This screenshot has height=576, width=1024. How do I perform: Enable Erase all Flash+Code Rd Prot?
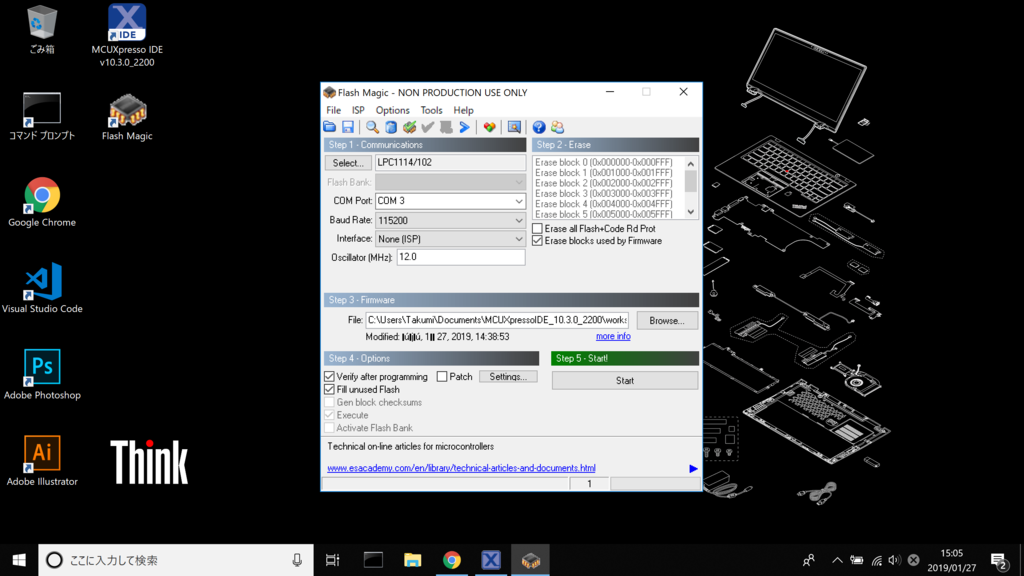point(537,229)
